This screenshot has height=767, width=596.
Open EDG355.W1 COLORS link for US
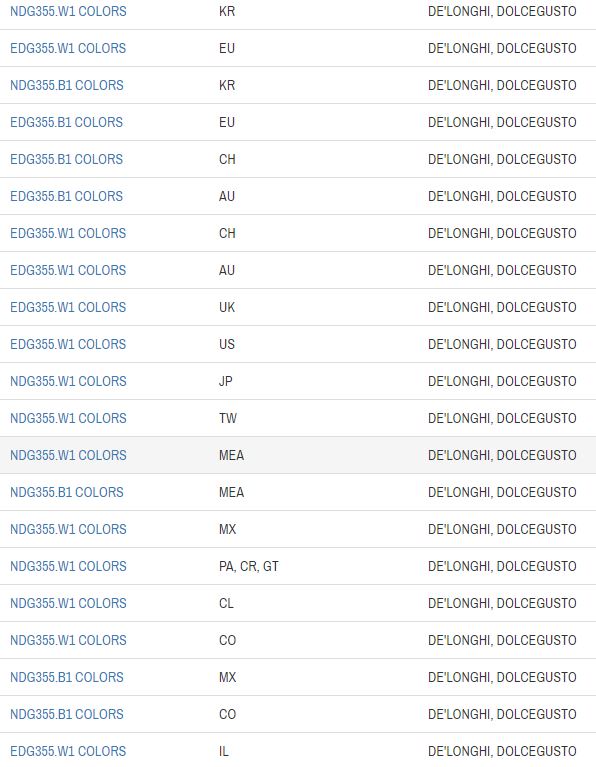point(68,344)
